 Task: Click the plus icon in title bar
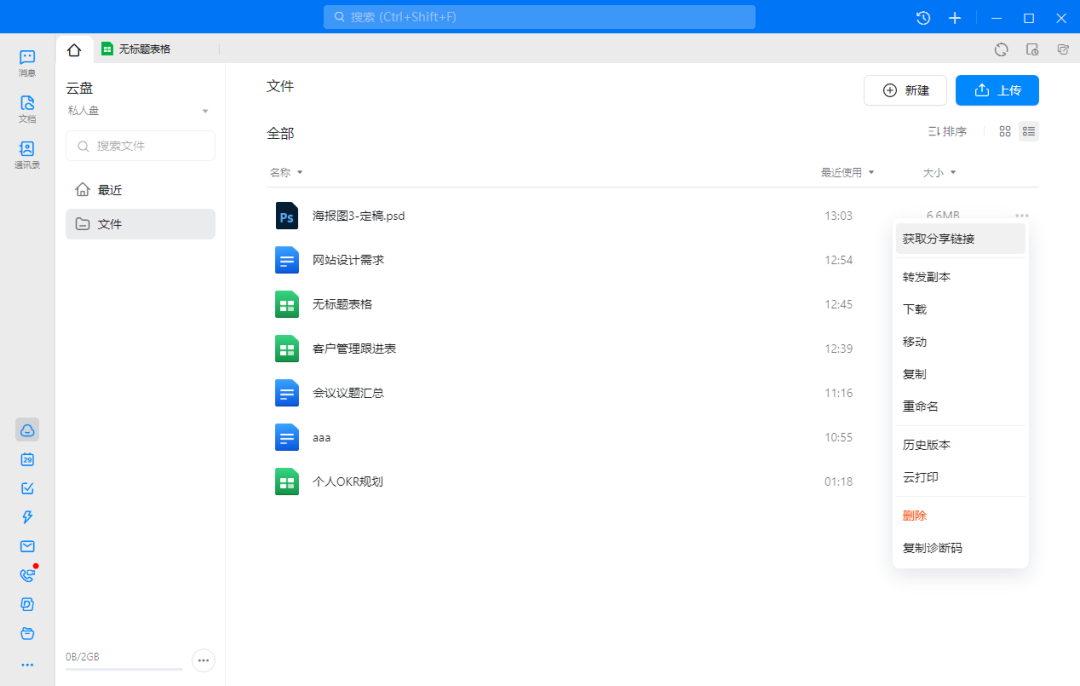tap(955, 18)
